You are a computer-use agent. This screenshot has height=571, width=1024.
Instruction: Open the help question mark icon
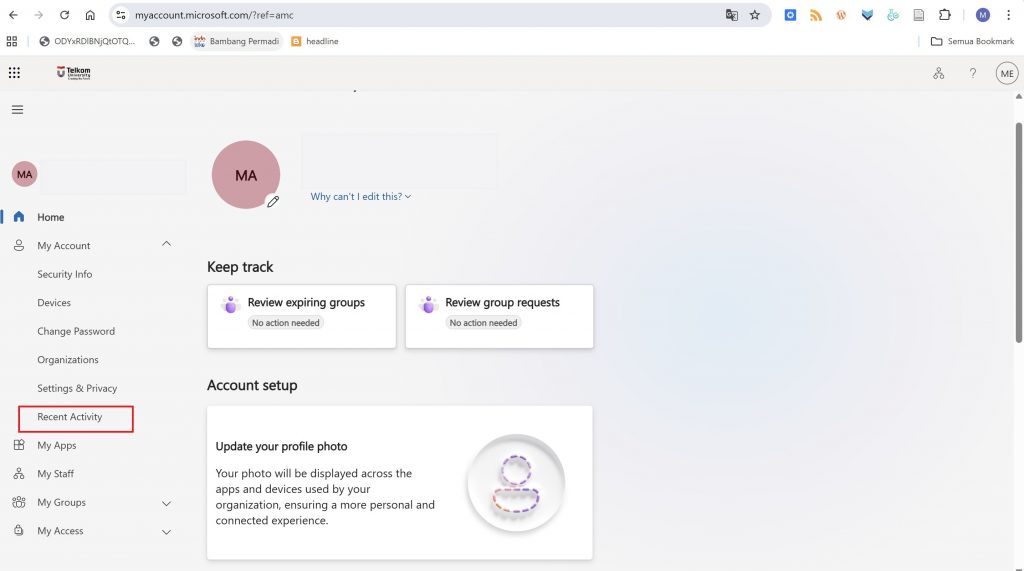[972, 73]
